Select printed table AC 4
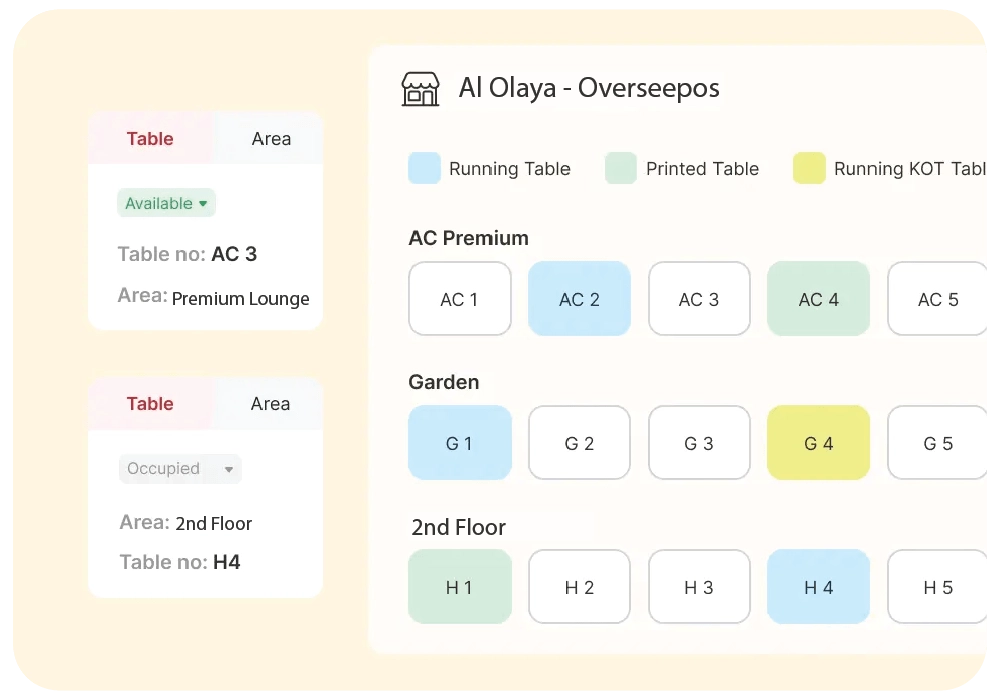1000x700 pixels. point(818,298)
